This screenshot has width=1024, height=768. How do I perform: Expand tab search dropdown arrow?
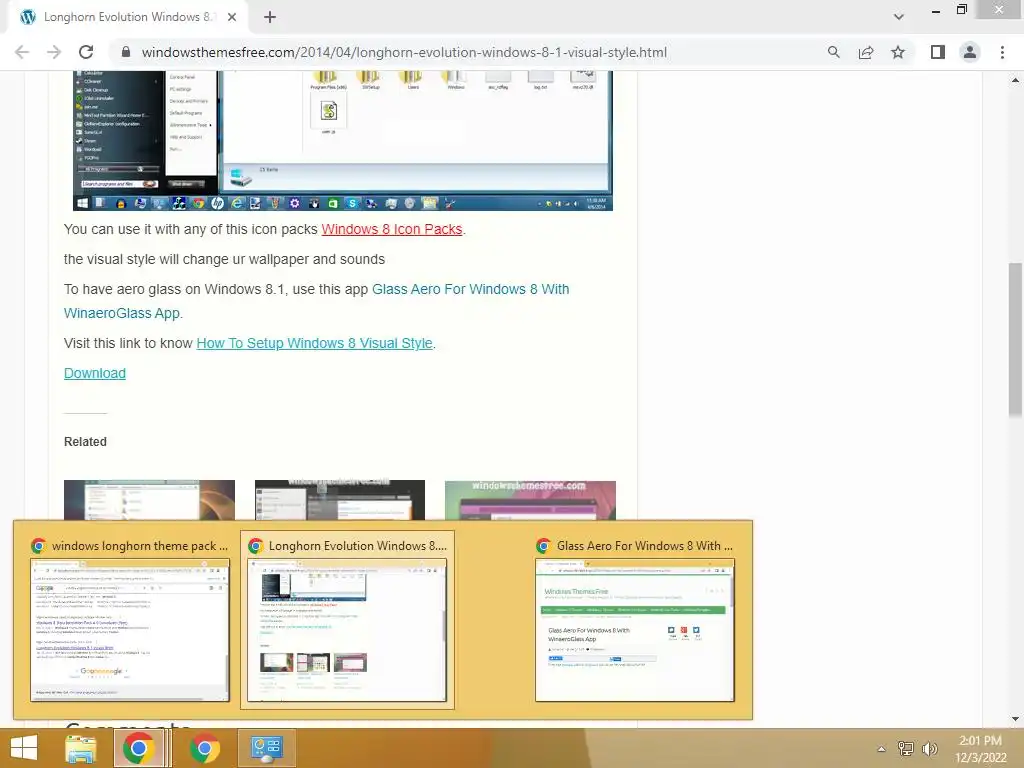click(x=899, y=17)
